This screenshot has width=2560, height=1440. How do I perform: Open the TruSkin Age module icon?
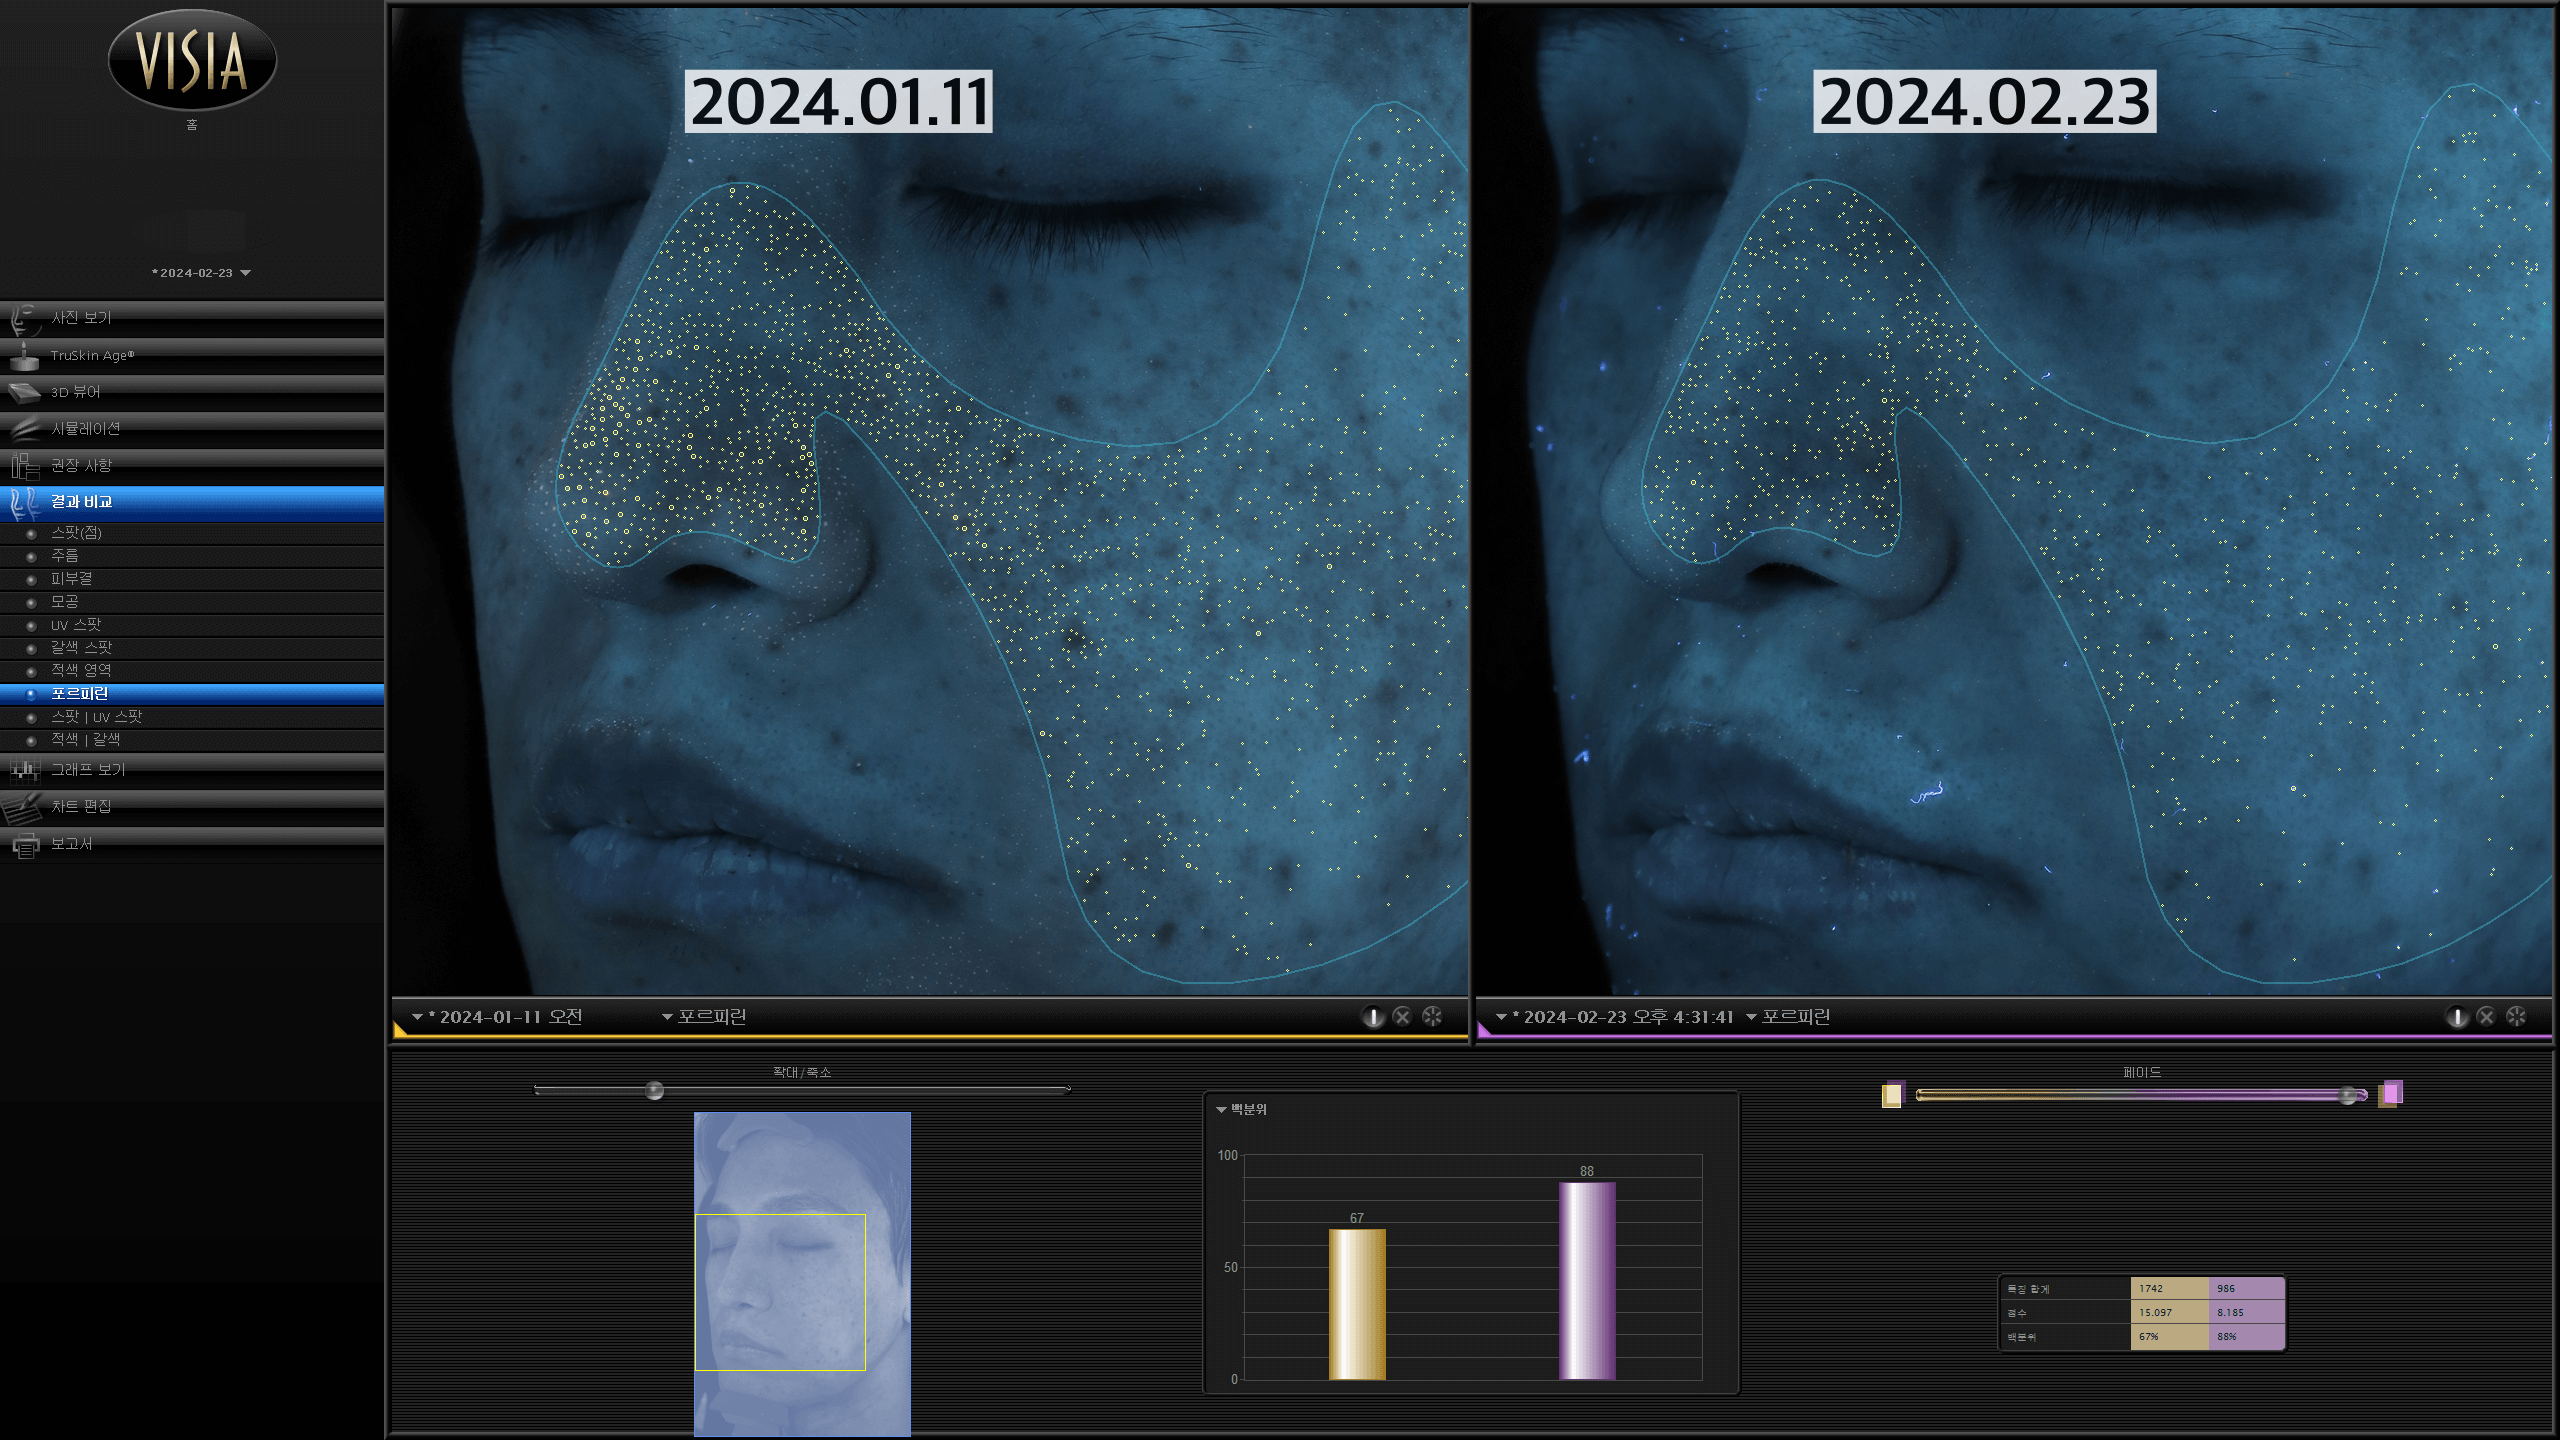pos(23,356)
